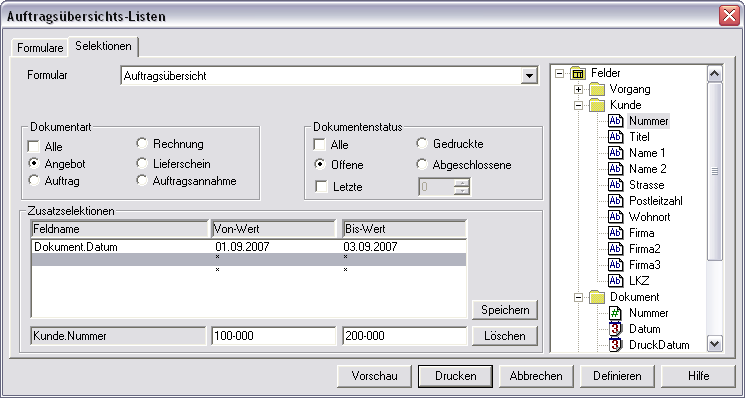
Task: Select Wohnort in the field tree
Action: [x=649, y=217]
